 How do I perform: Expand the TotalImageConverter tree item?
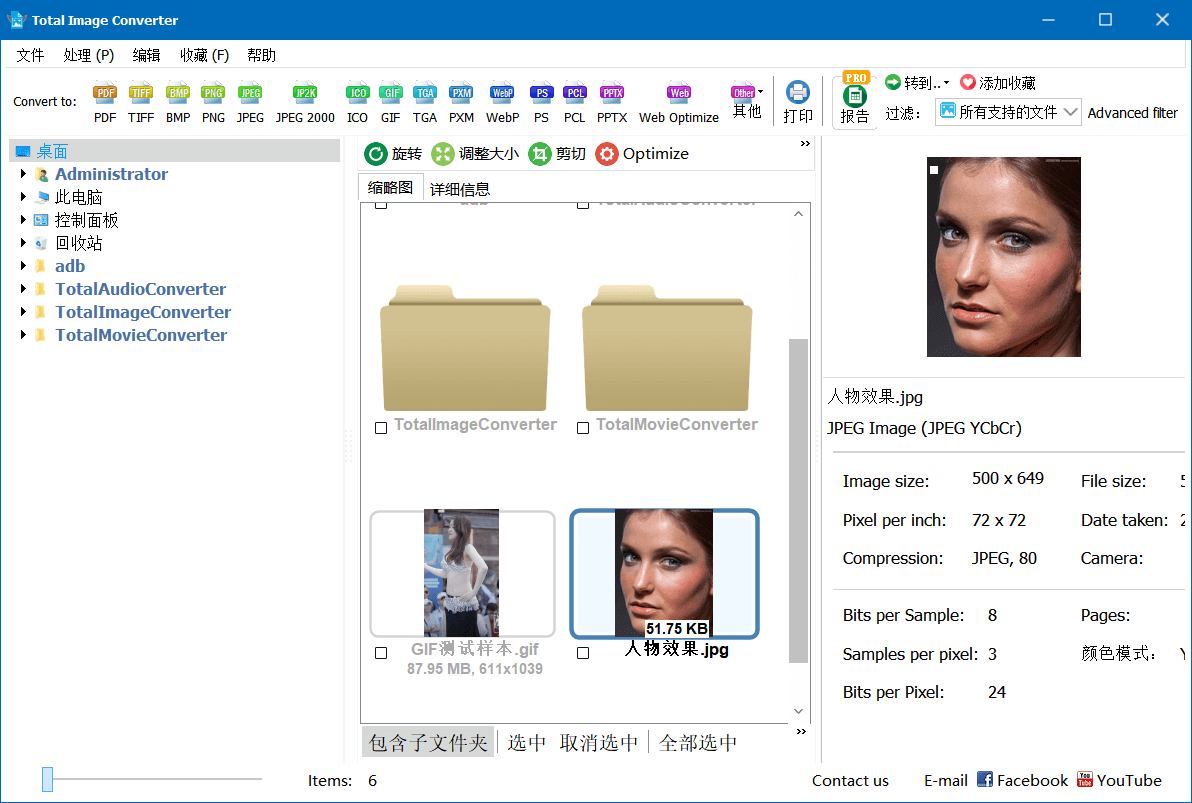tap(23, 311)
